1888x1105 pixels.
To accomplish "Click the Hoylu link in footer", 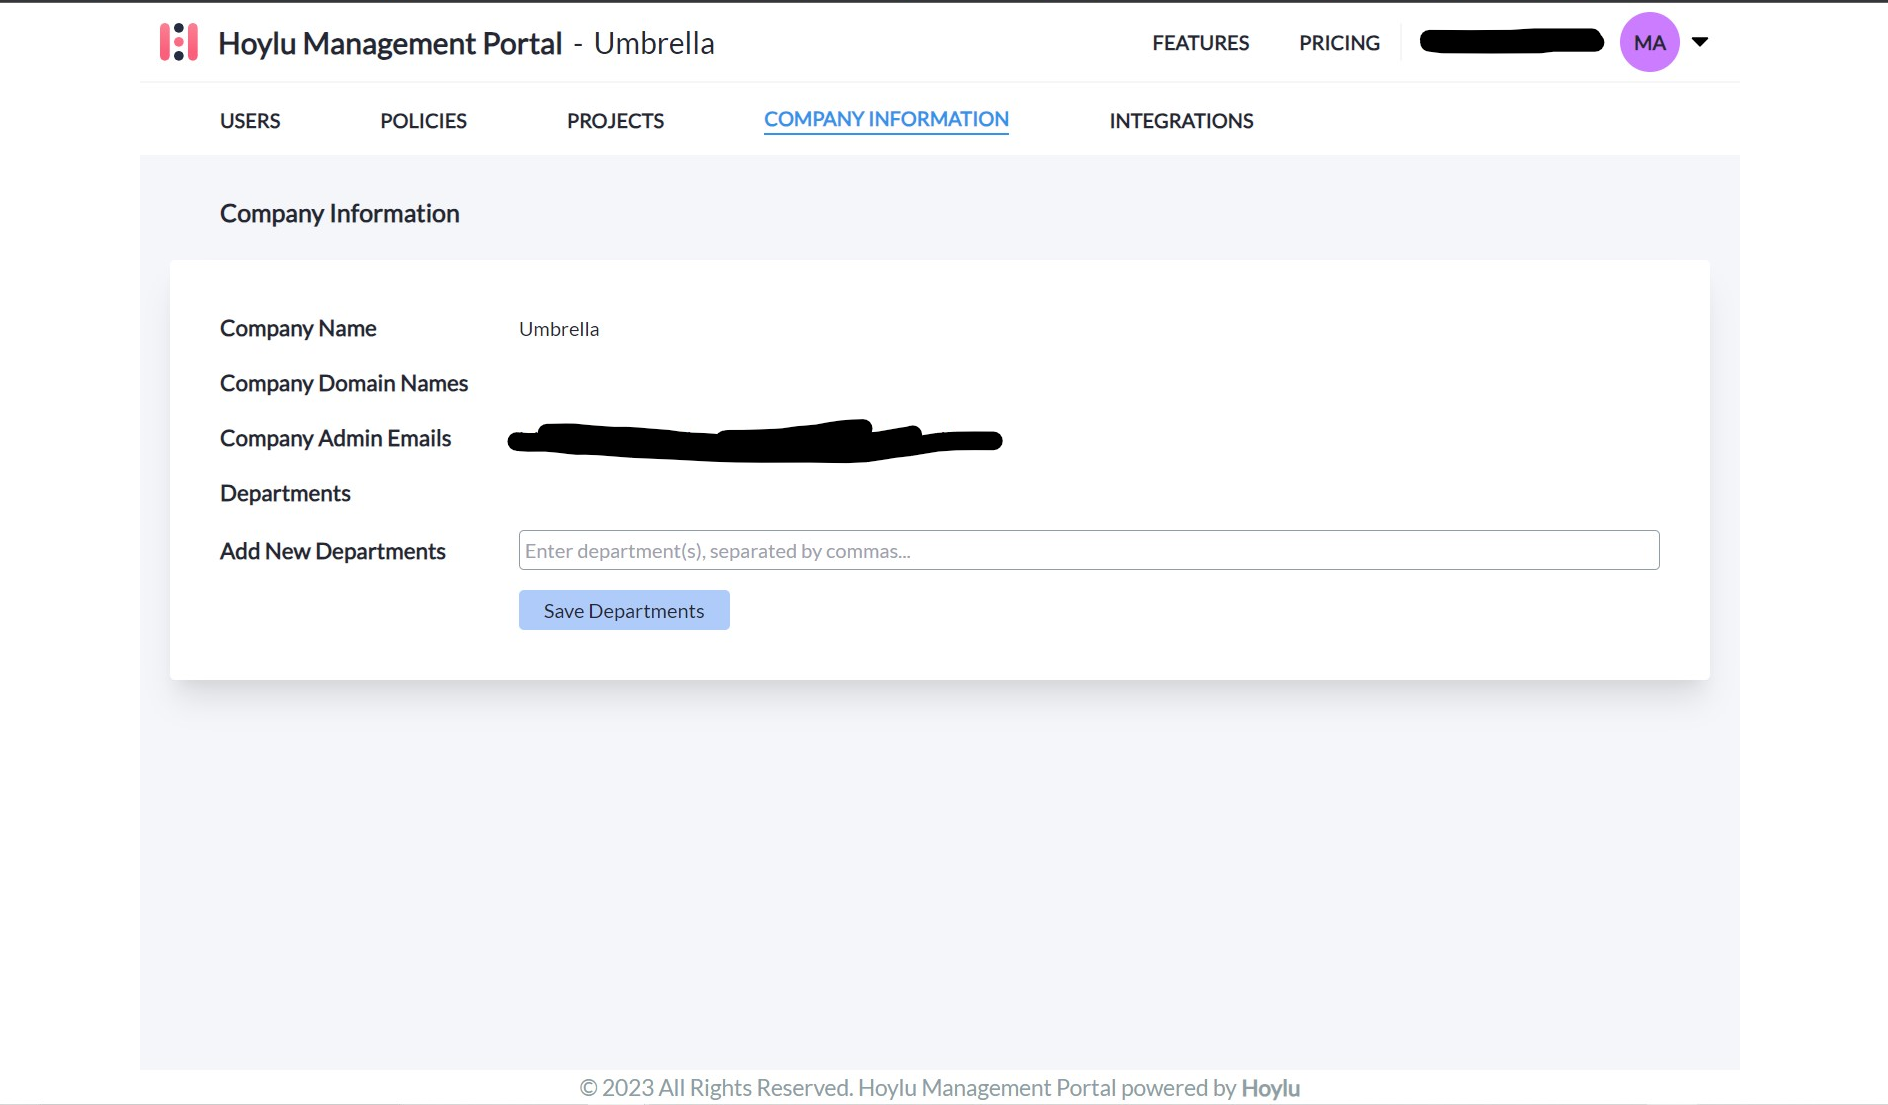I will [1270, 1088].
